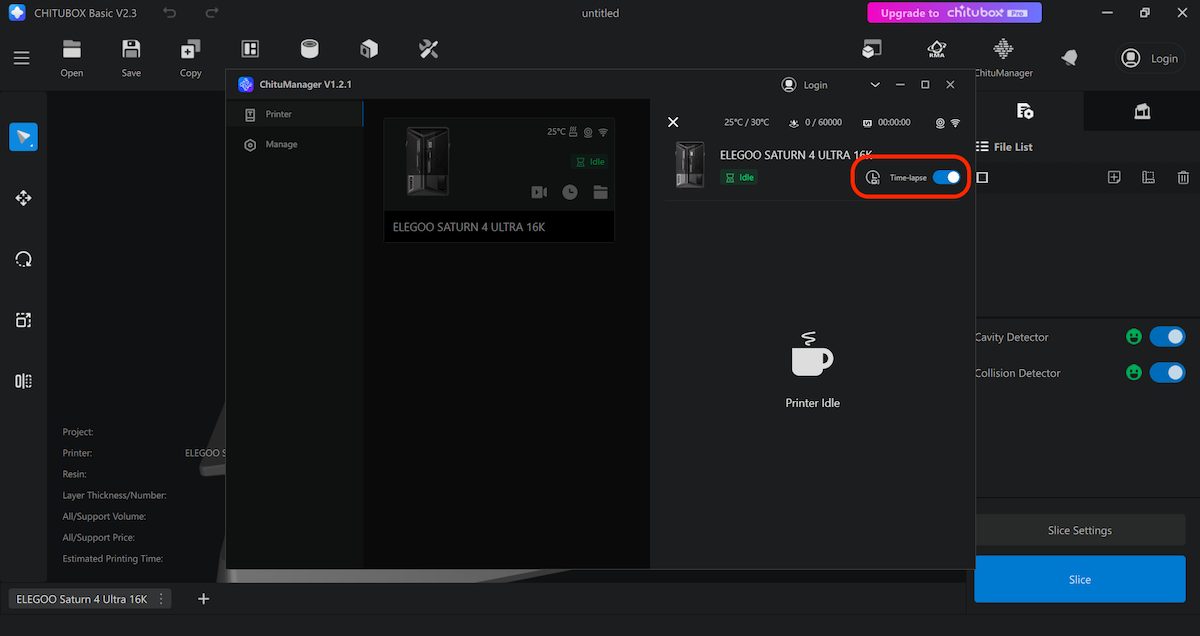Add a new printer tab with plus
Screen dimensions: 1200x636
pyautogui.click(x=204, y=599)
